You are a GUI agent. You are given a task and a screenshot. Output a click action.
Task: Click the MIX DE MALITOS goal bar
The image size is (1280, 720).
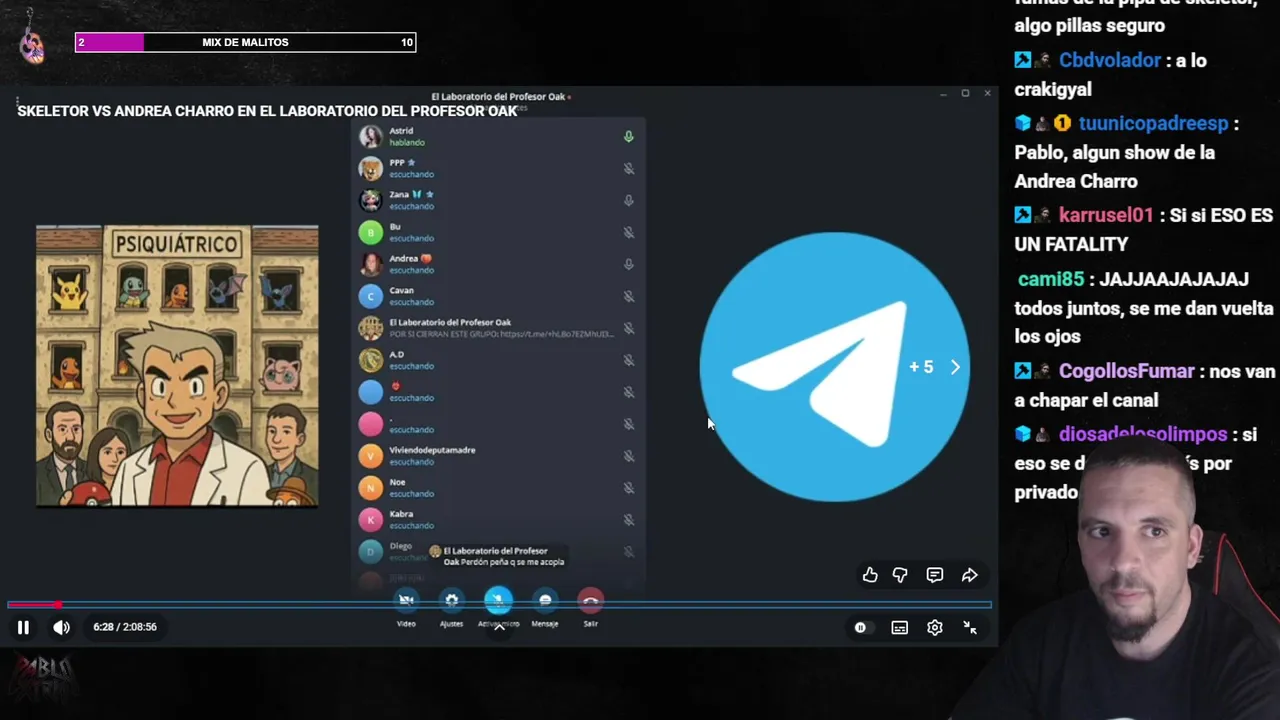(x=245, y=42)
